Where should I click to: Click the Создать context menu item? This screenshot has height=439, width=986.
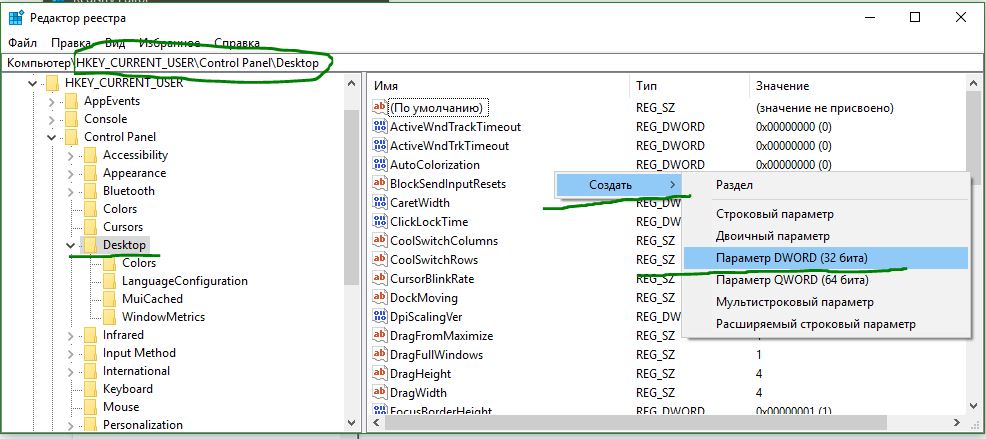coord(618,185)
